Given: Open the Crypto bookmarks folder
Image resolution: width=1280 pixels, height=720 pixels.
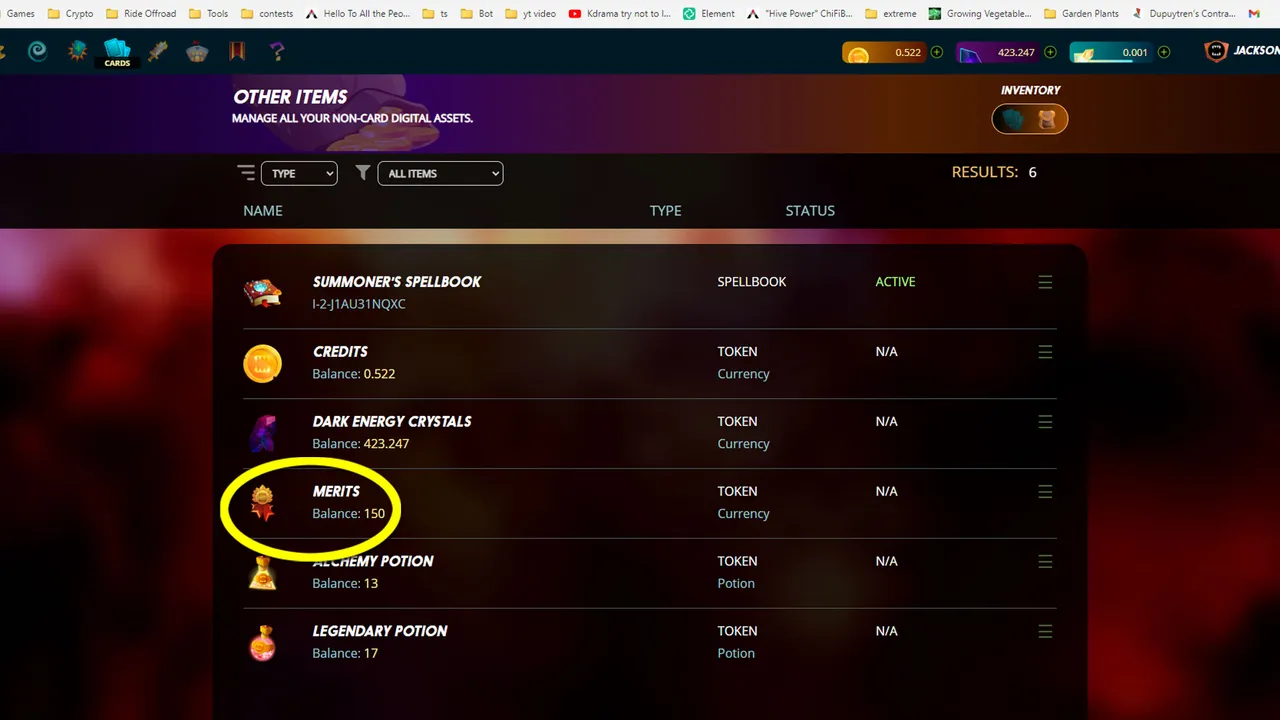Looking at the screenshot, I should pos(70,14).
